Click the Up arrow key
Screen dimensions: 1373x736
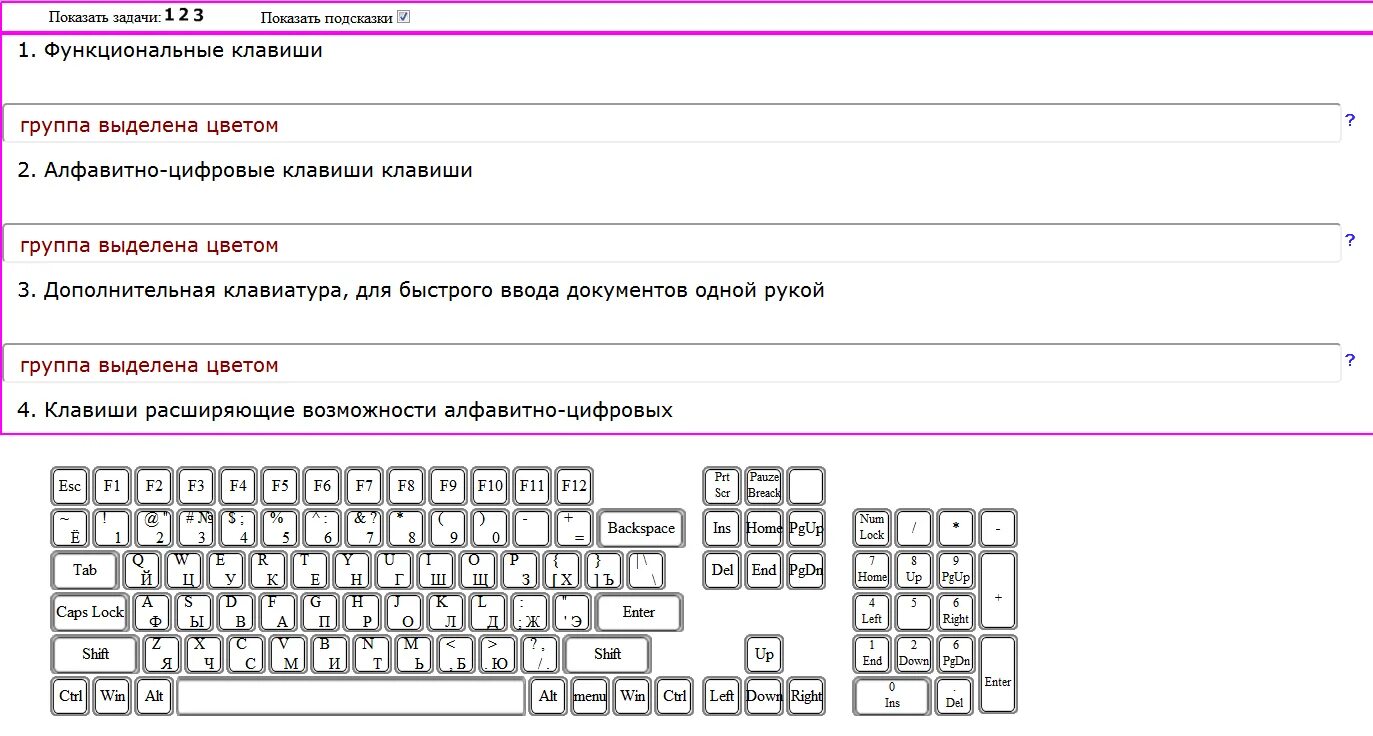tap(764, 654)
